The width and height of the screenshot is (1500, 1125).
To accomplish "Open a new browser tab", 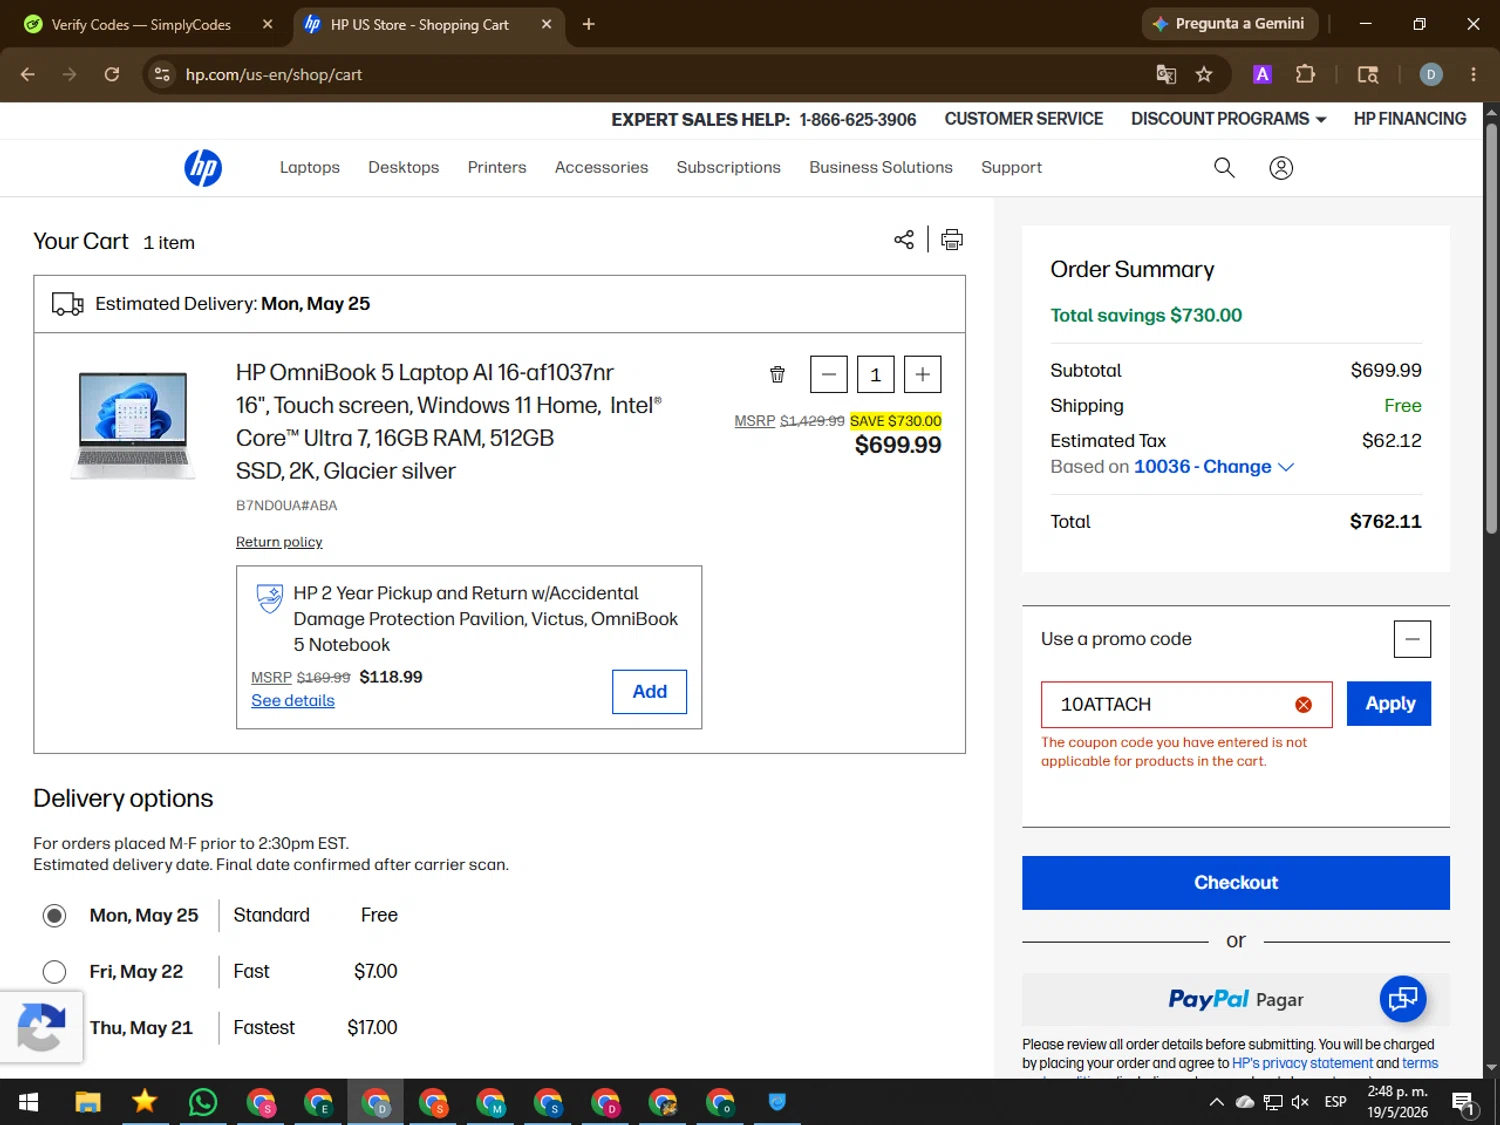I will (x=589, y=24).
